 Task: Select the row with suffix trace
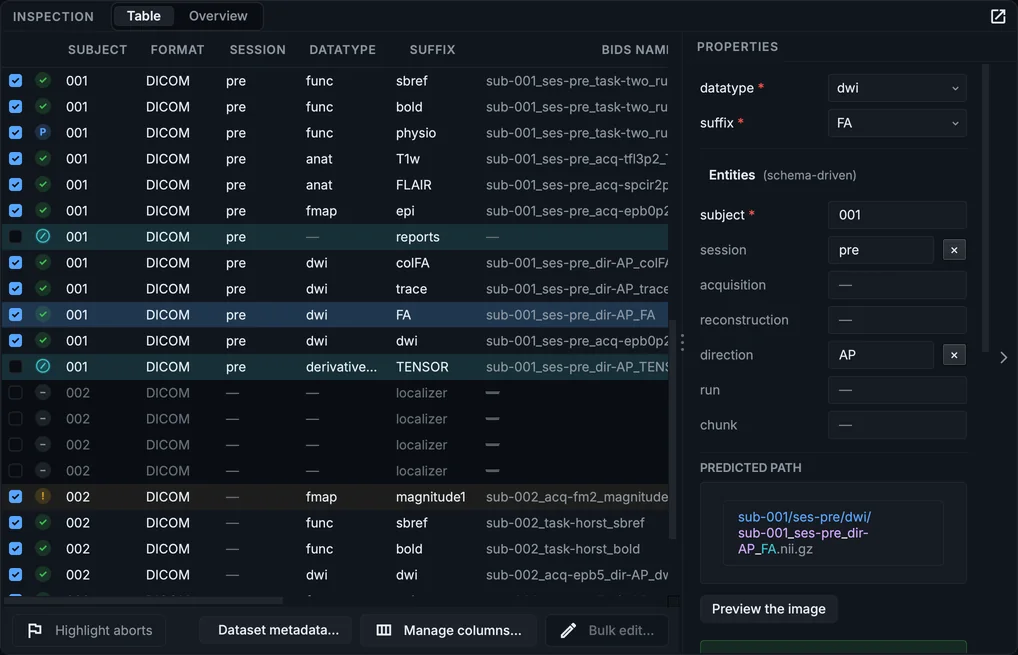tap(335, 288)
